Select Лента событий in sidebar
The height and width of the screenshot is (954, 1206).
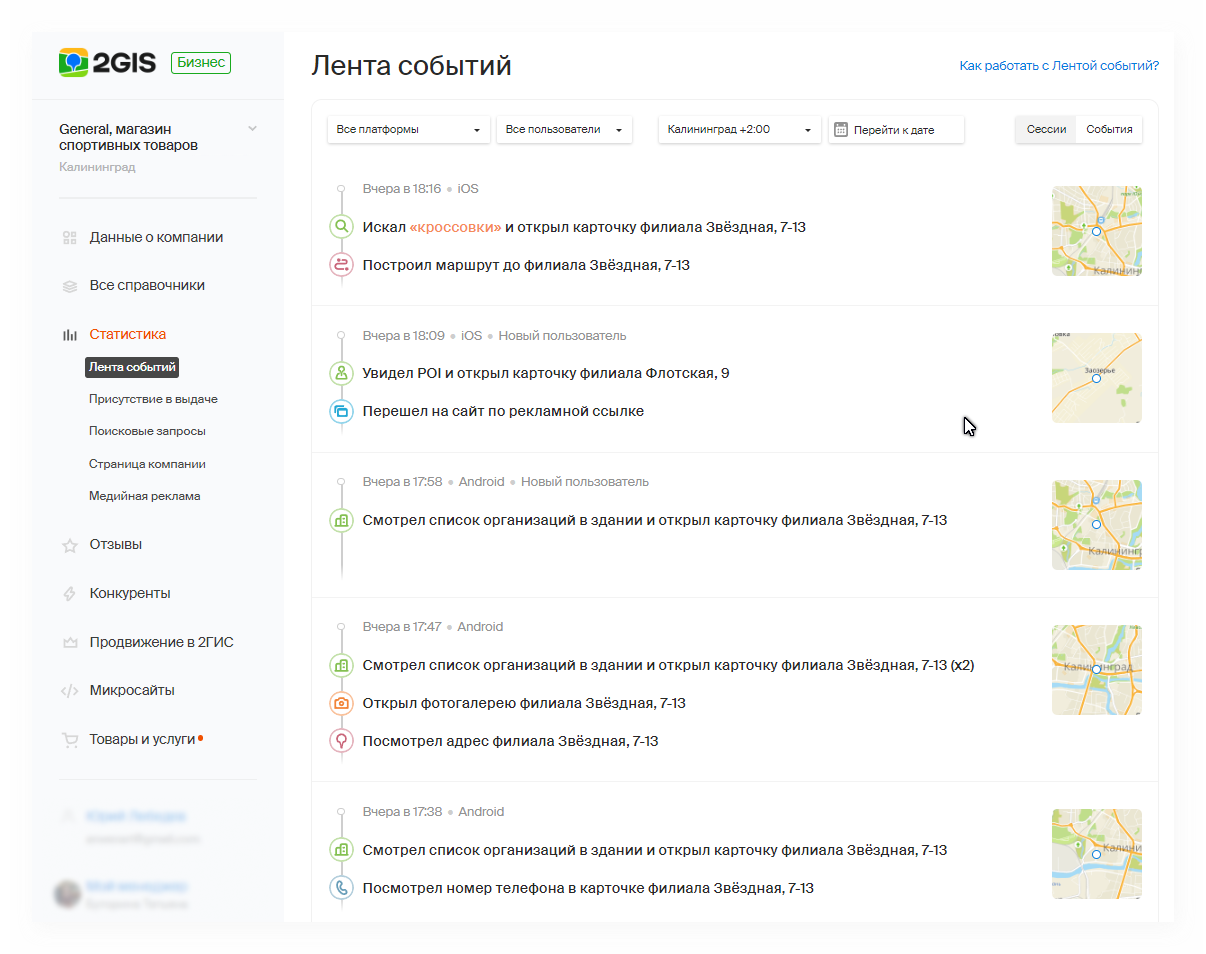click(x=132, y=367)
